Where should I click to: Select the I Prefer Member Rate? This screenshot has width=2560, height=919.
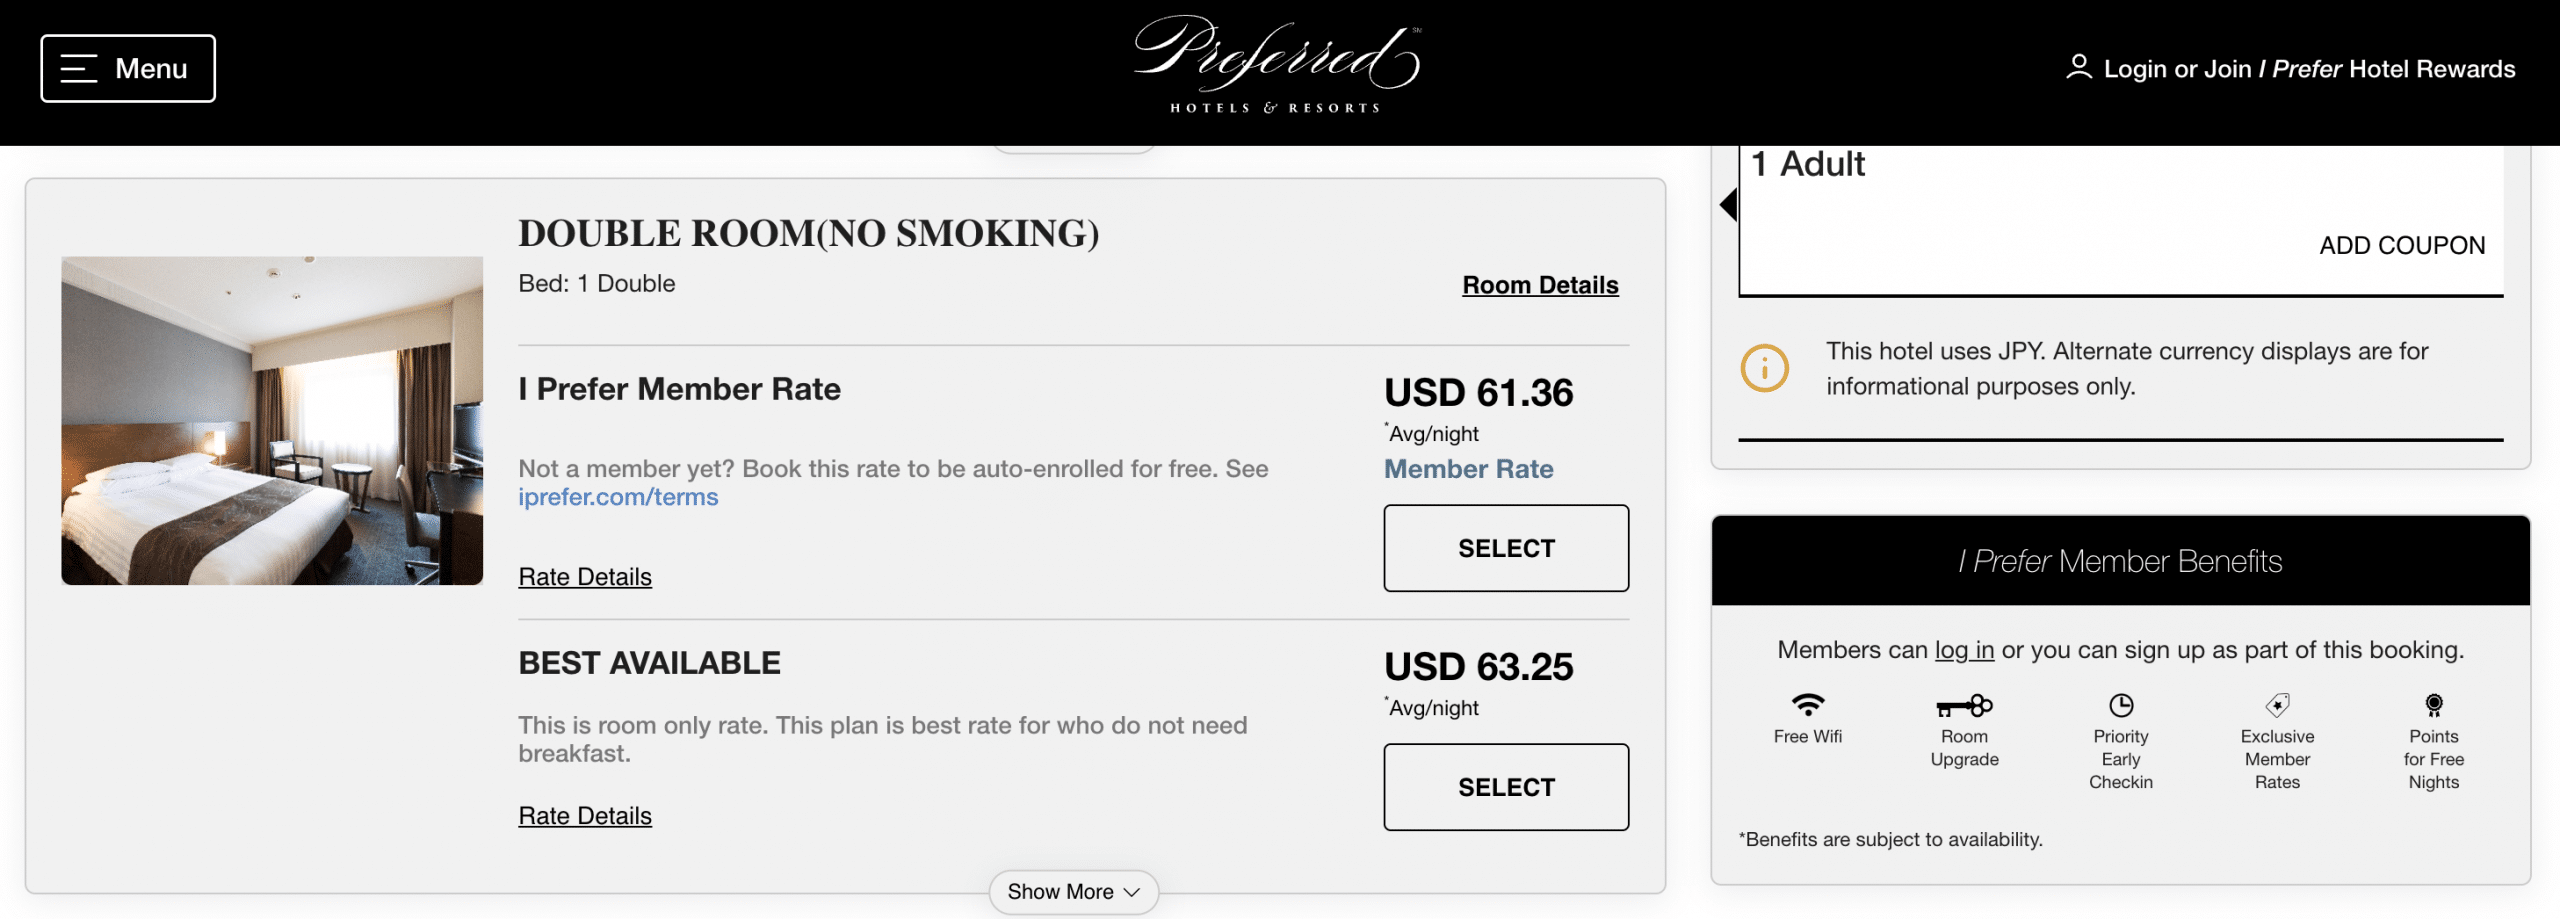[x=1505, y=548]
